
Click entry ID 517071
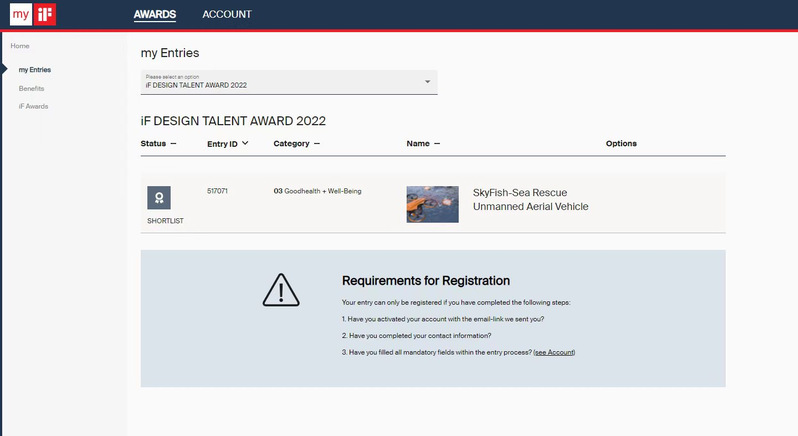pyautogui.click(x=217, y=189)
